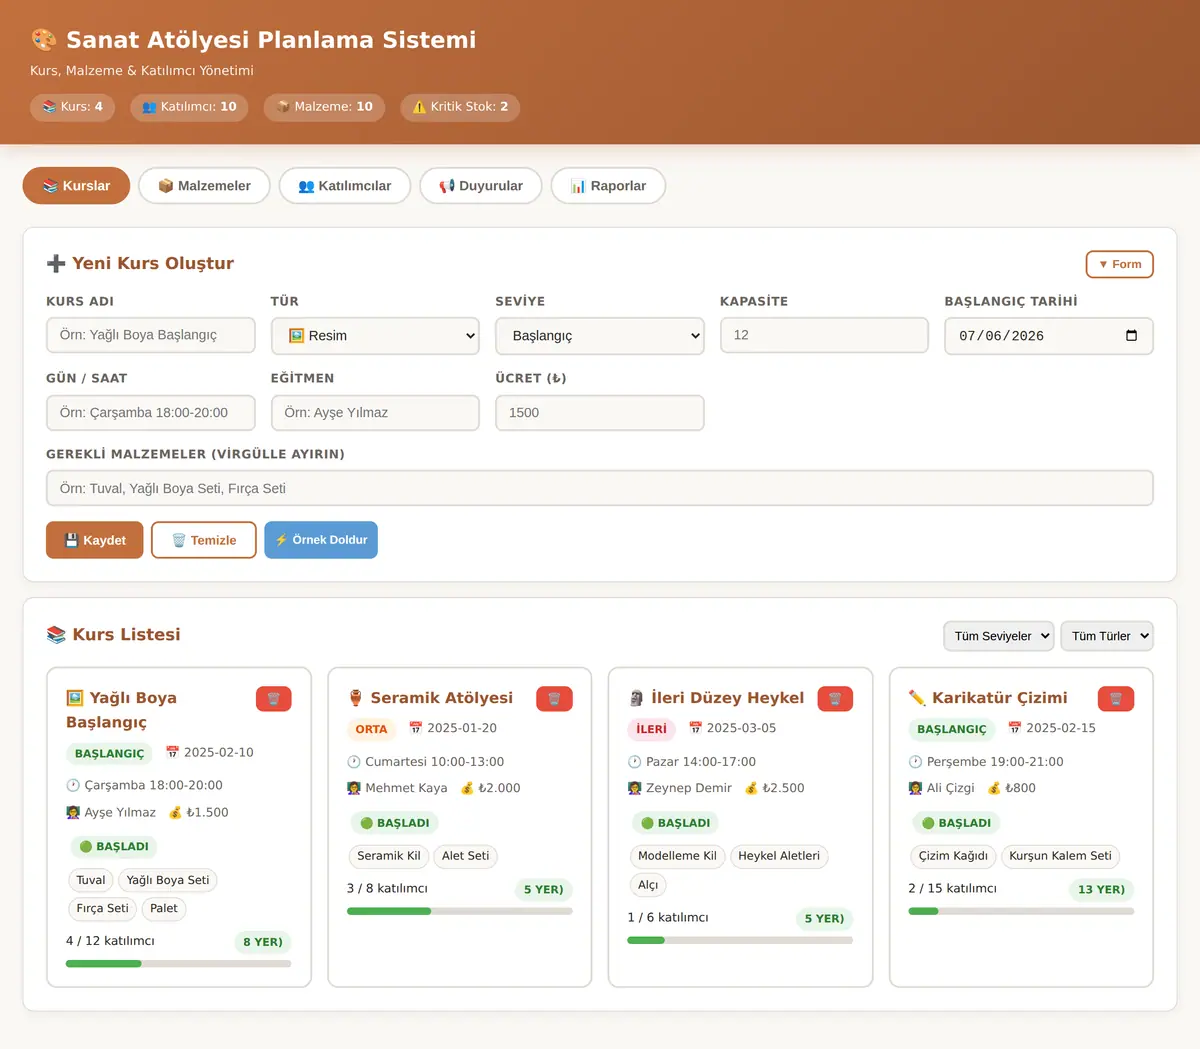Viewport: 1200px width, 1049px height.
Task: Switch to the Kurslar tab
Action: tap(76, 186)
